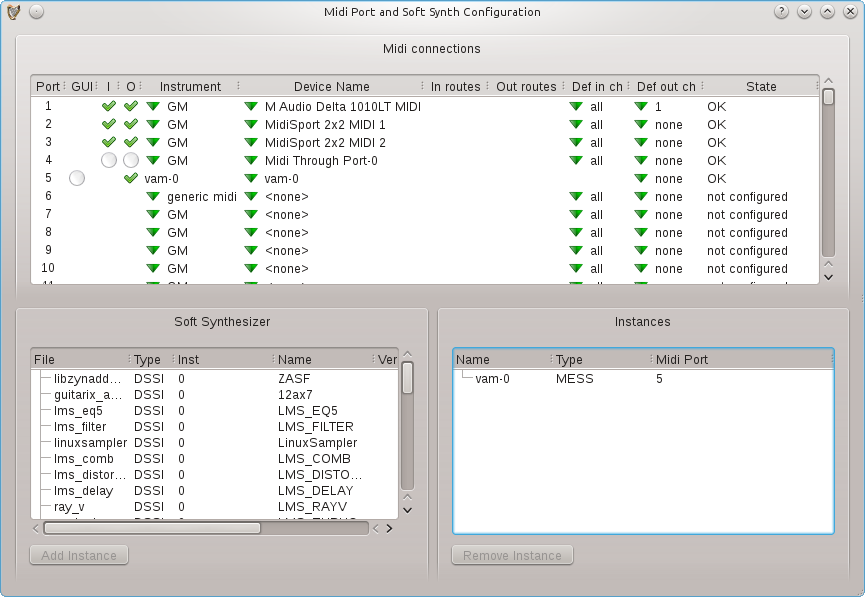Open device dropdown for Midi Through Port-0
Viewport: 865px width, 597px height.
pos(251,161)
